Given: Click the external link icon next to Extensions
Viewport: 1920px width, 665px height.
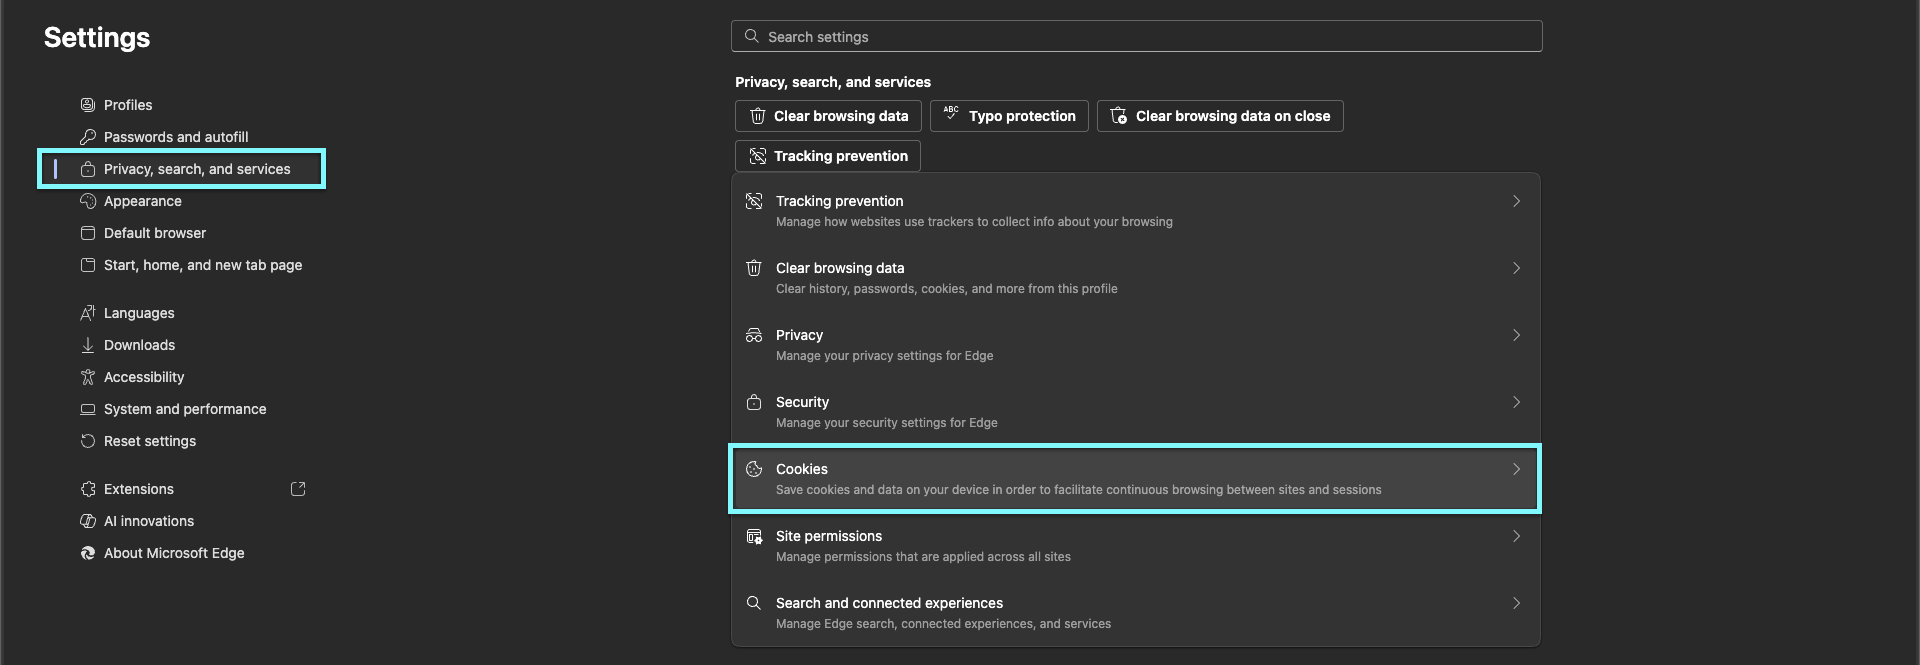Looking at the screenshot, I should [298, 489].
